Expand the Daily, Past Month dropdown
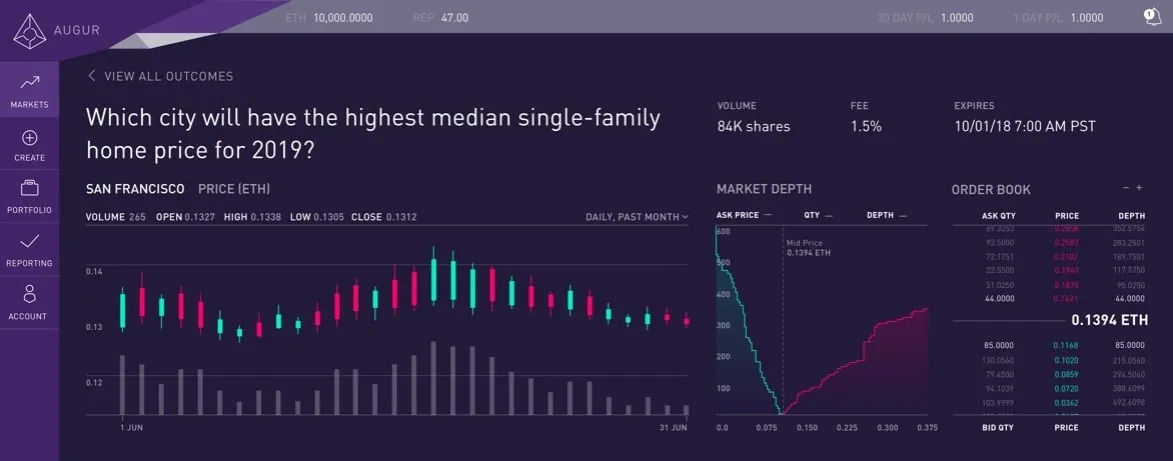This screenshot has width=1173, height=461. (637, 217)
